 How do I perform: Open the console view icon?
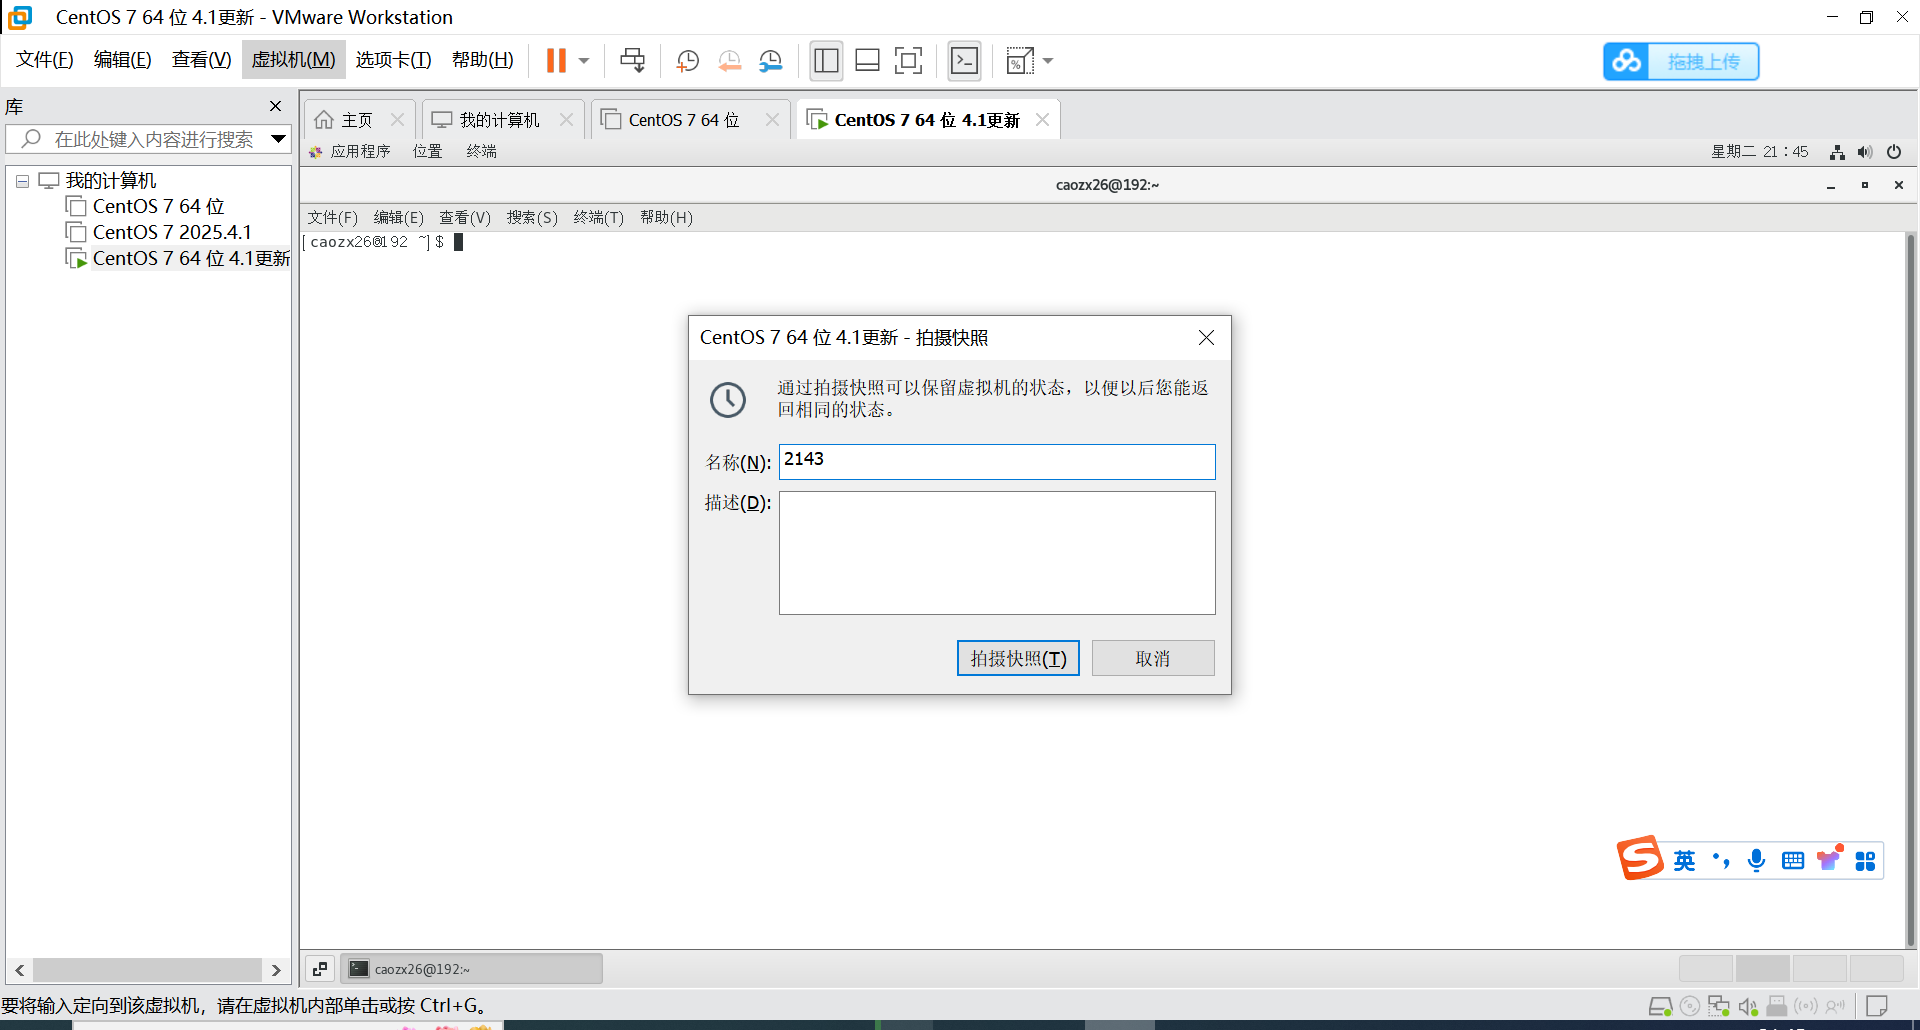click(x=964, y=61)
